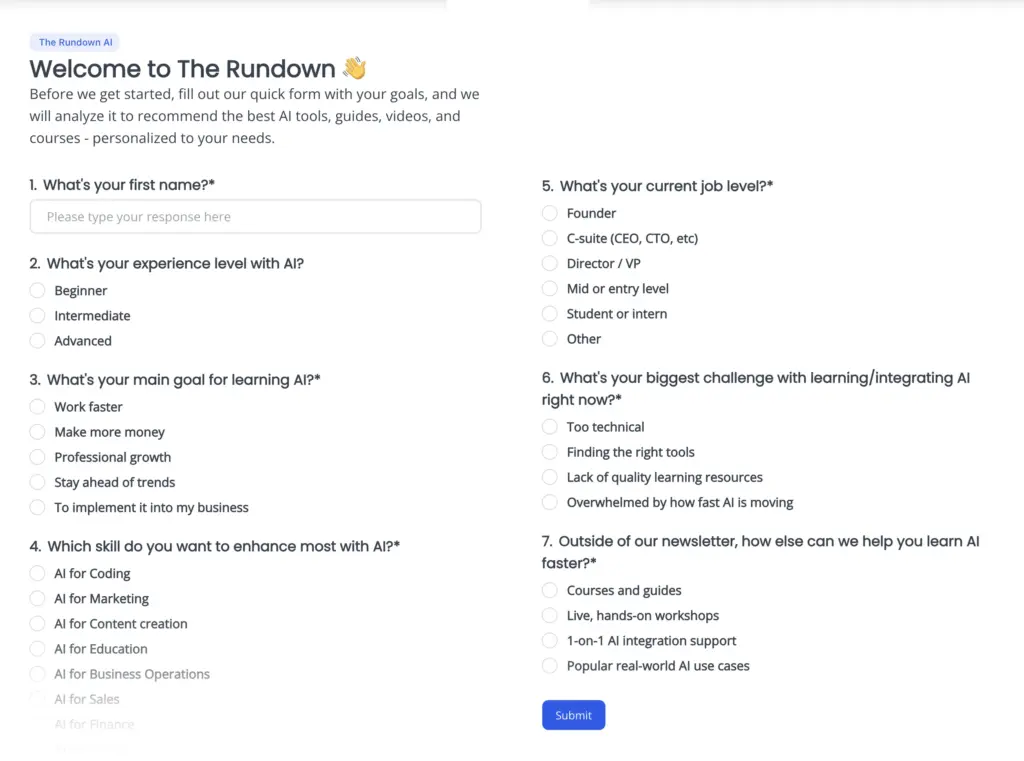Click the blue Submit button
1024x761 pixels.
click(x=573, y=715)
